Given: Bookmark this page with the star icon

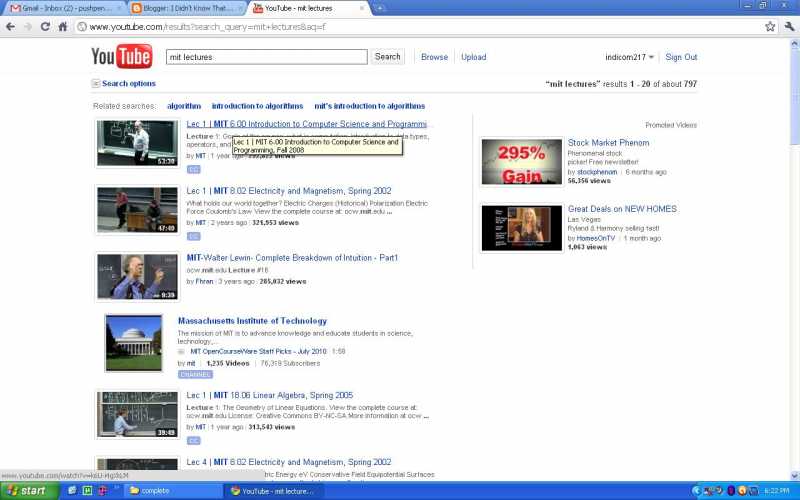Looking at the screenshot, I should [x=770, y=27].
